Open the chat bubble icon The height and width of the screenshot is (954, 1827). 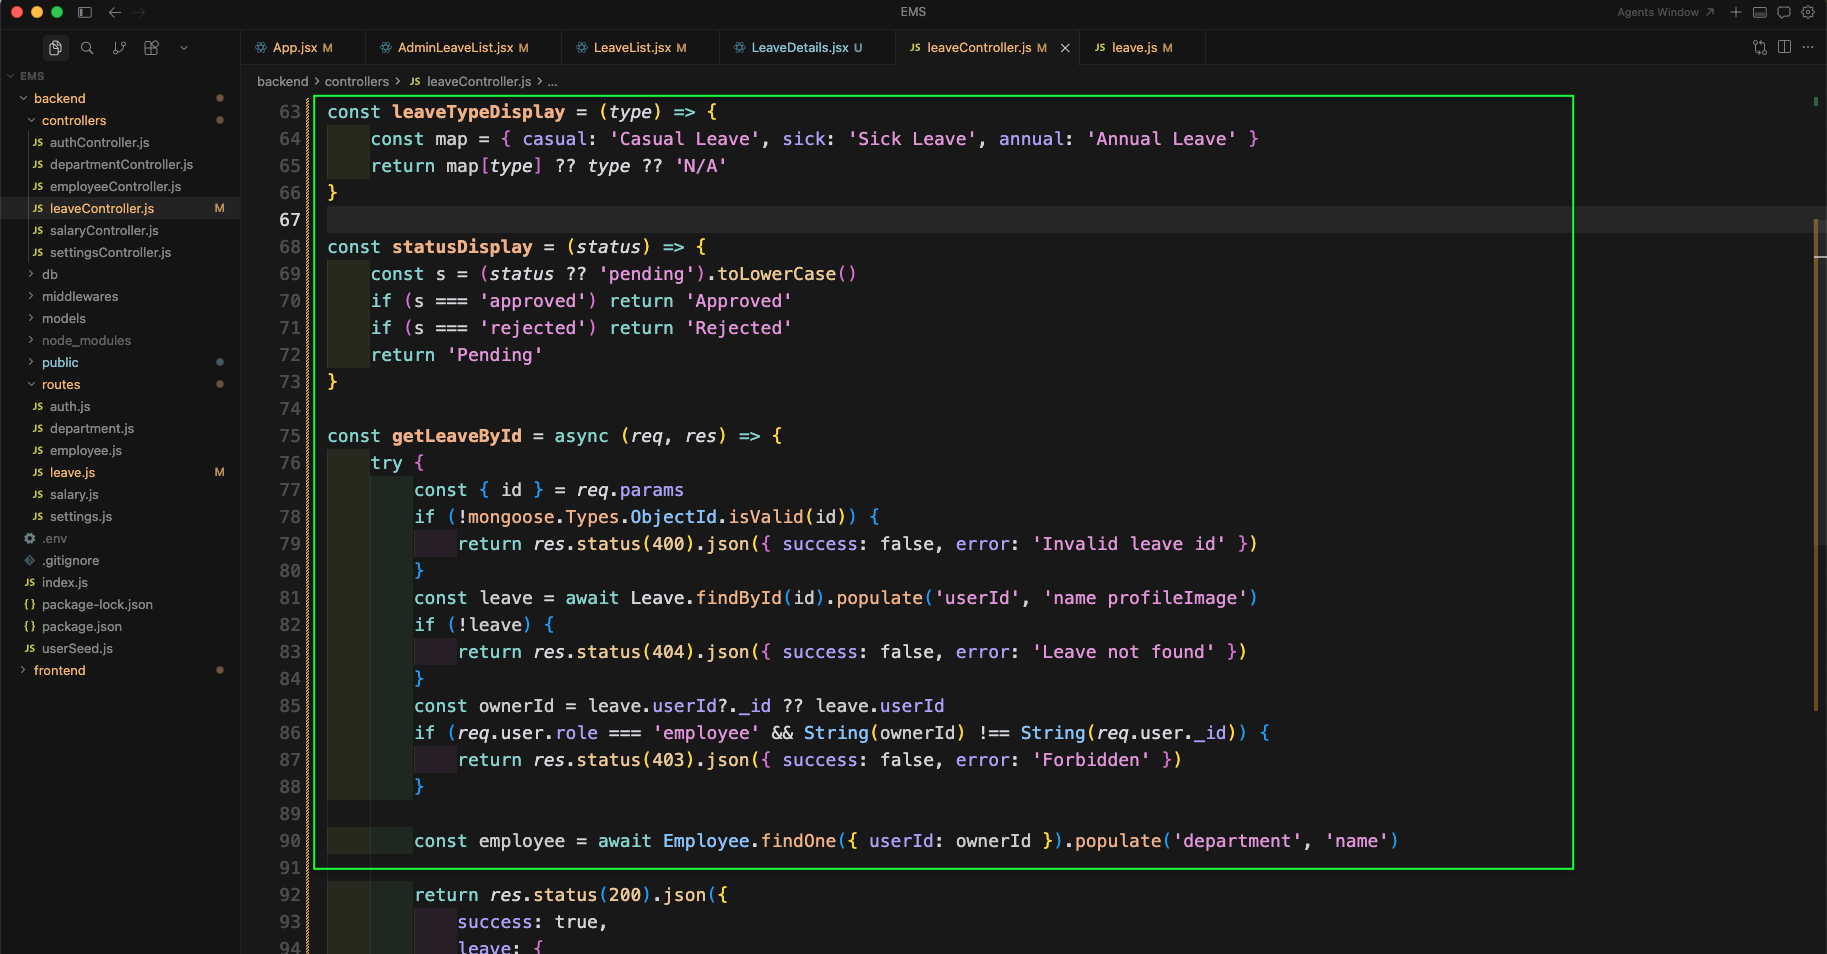tap(1784, 12)
